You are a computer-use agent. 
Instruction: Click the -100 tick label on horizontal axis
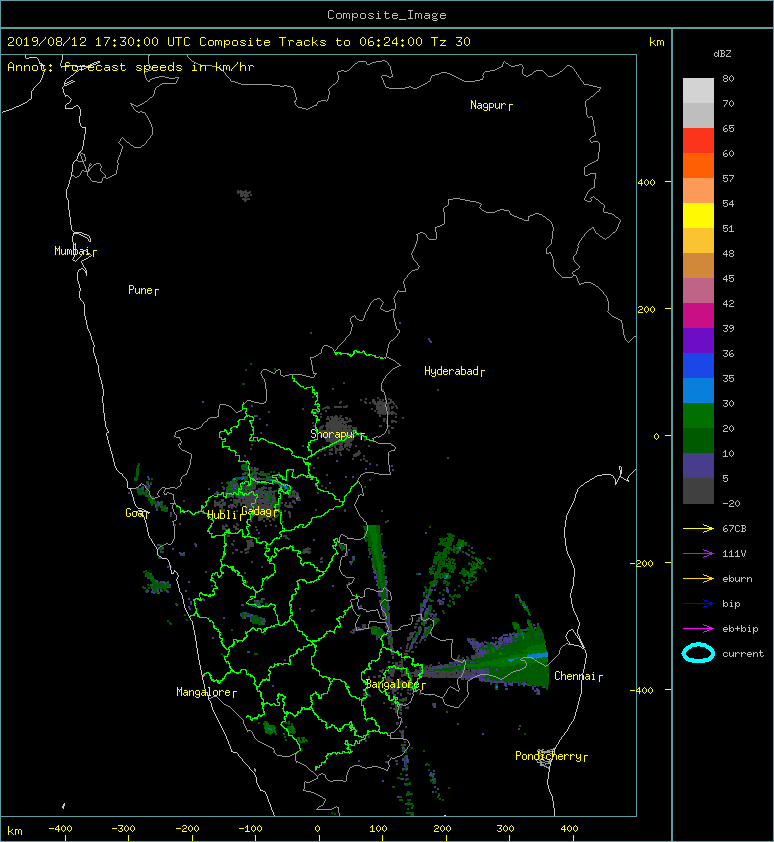click(x=250, y=829)
